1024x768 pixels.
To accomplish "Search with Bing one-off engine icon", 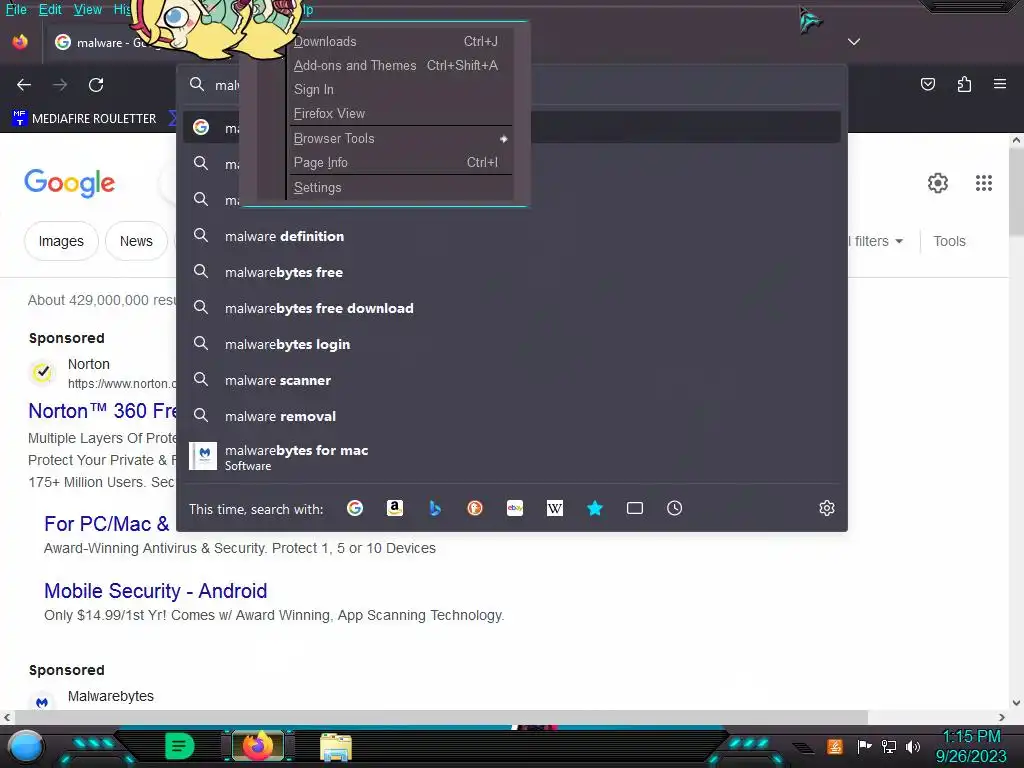I will pyautogui.click(x=435, y=508).
